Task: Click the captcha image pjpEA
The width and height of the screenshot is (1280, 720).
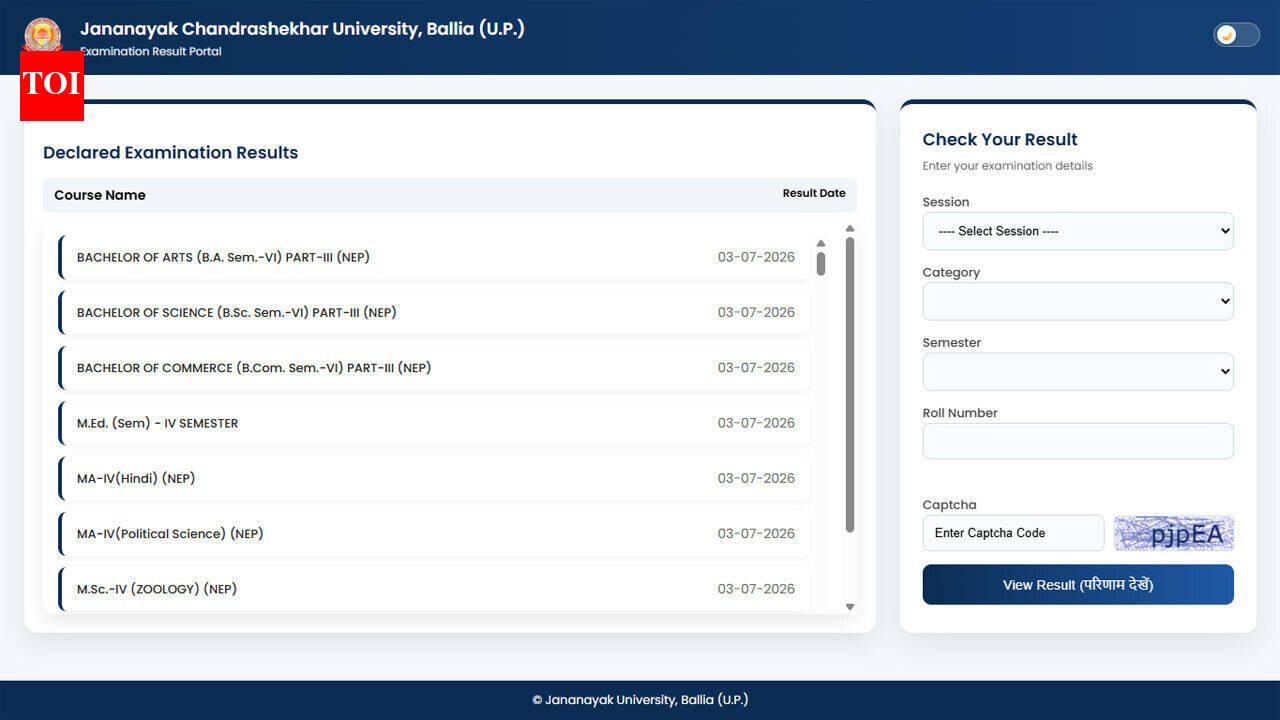Action: click(x=1174, y=533)
